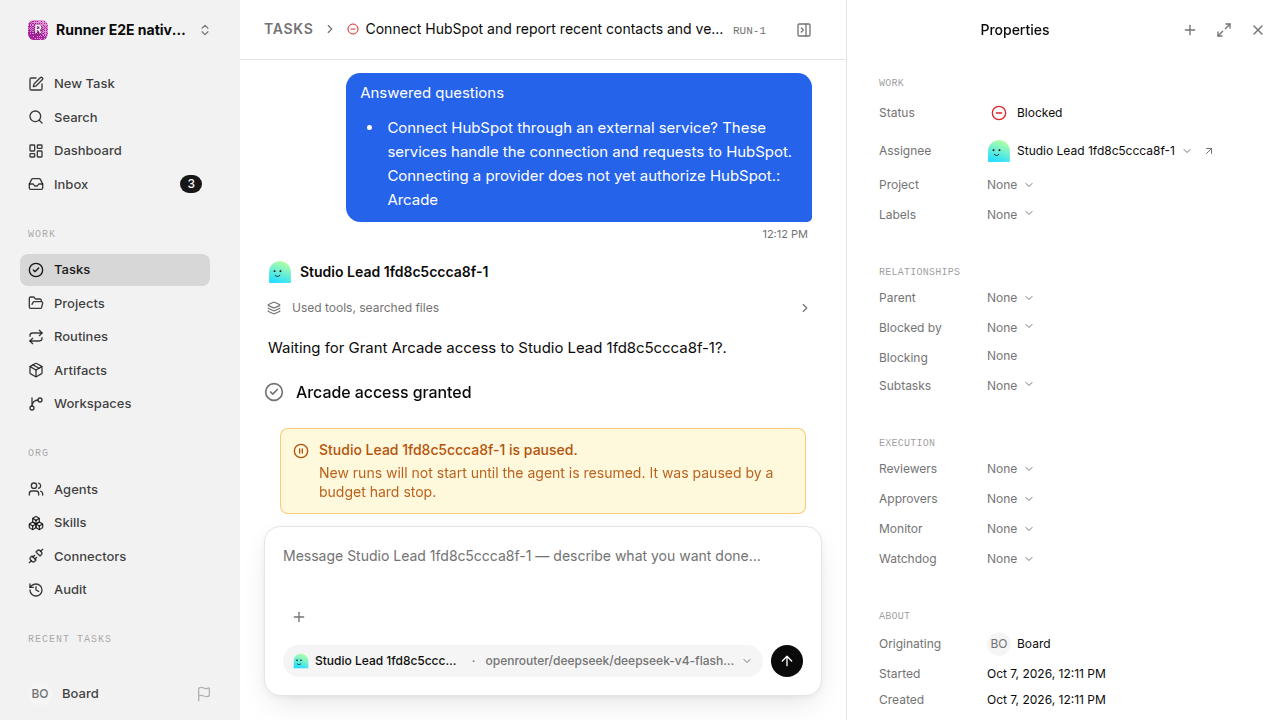Image resolution: width=1280 pixels, height=720 pixels.
Task: Click the RUN-1 task identifier
Action: point(749,31)
